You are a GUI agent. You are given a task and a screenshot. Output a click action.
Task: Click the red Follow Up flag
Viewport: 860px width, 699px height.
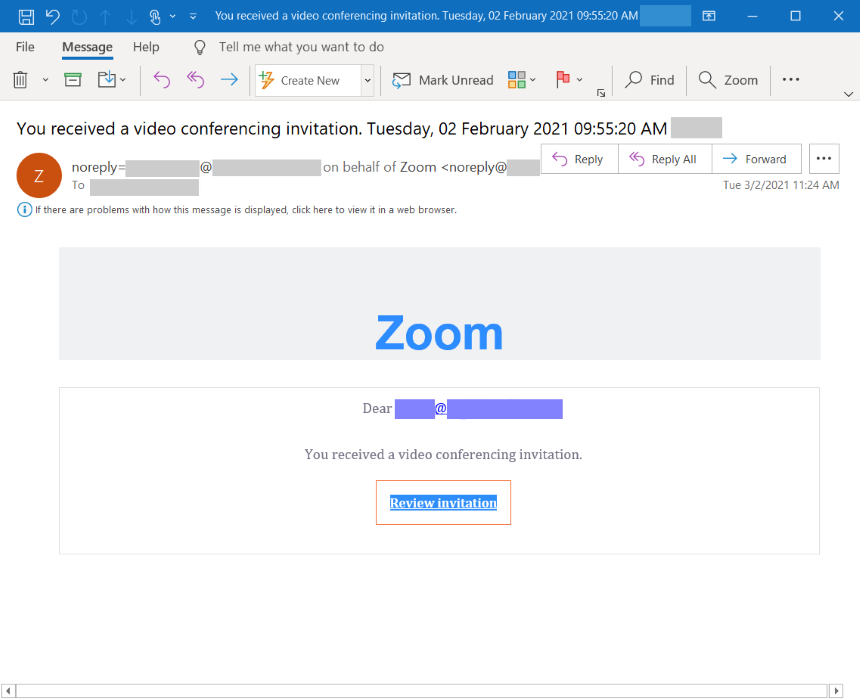pos(563,80)
